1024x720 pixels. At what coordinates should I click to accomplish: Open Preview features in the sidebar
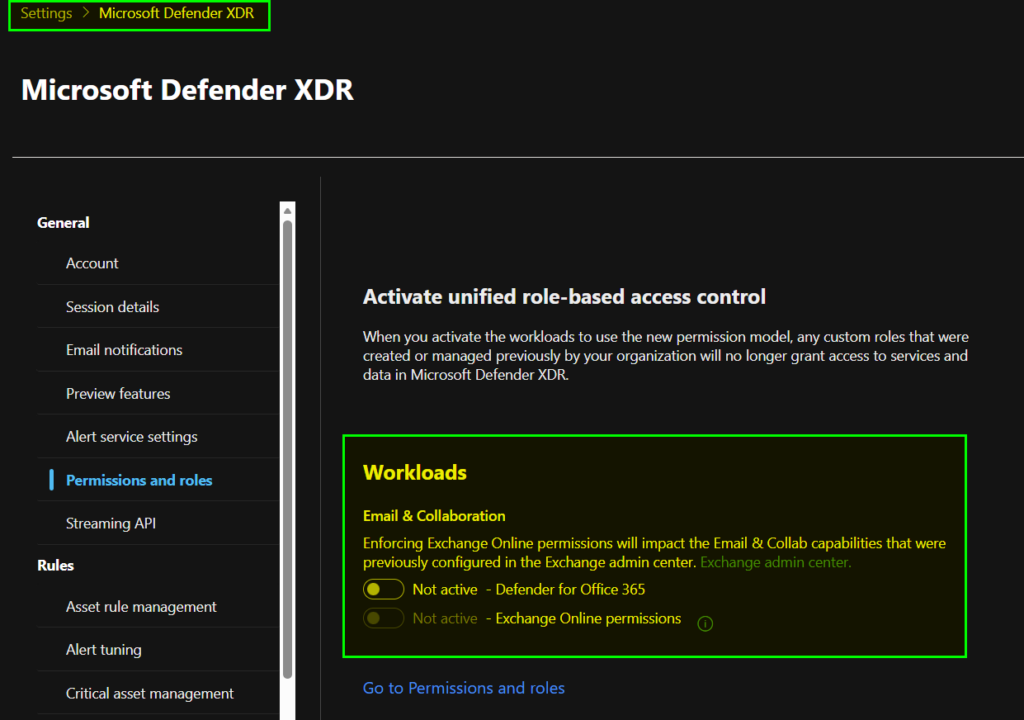pos(118,393)
